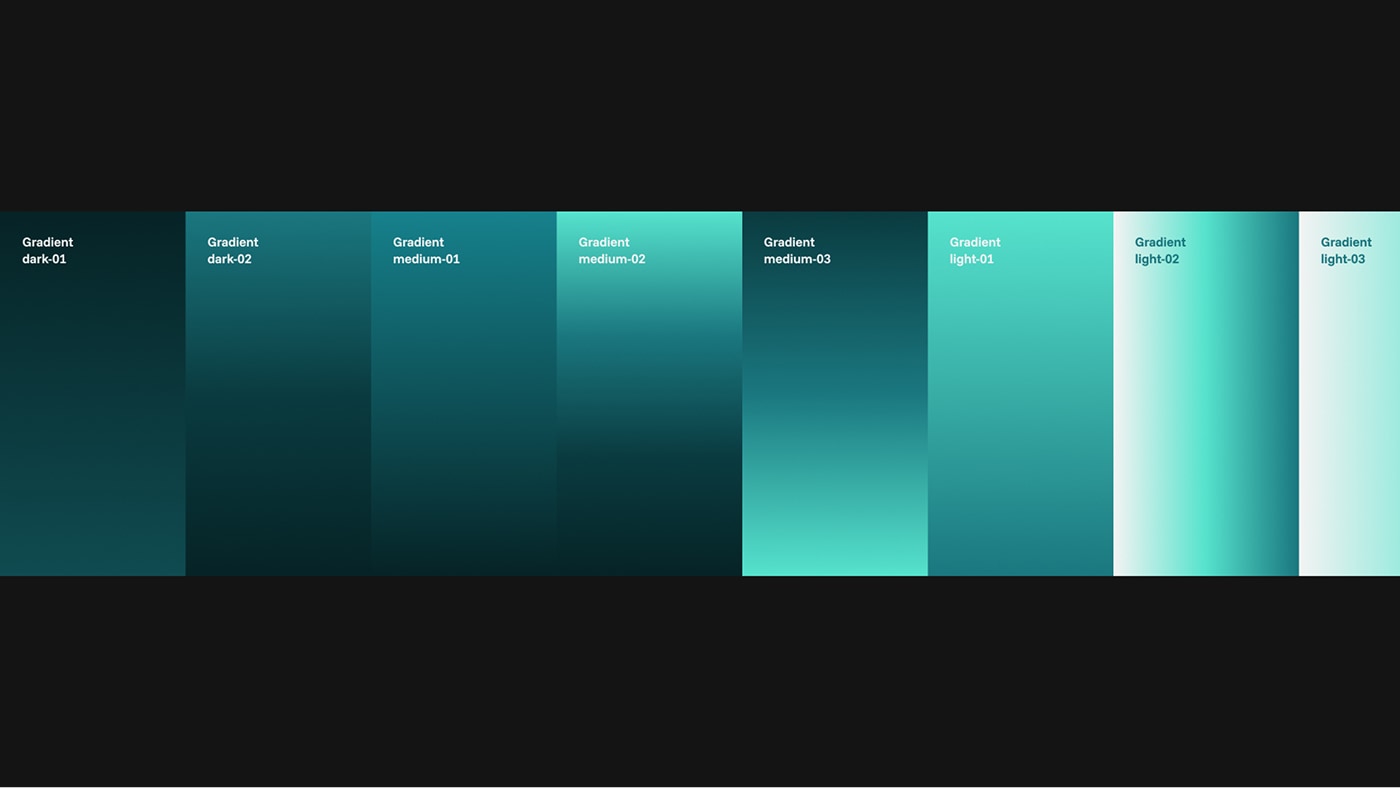Screen dimensions: 1400x788
Task: Click the "Gradient light-01" label text
Action: click(x=975, y=250)
